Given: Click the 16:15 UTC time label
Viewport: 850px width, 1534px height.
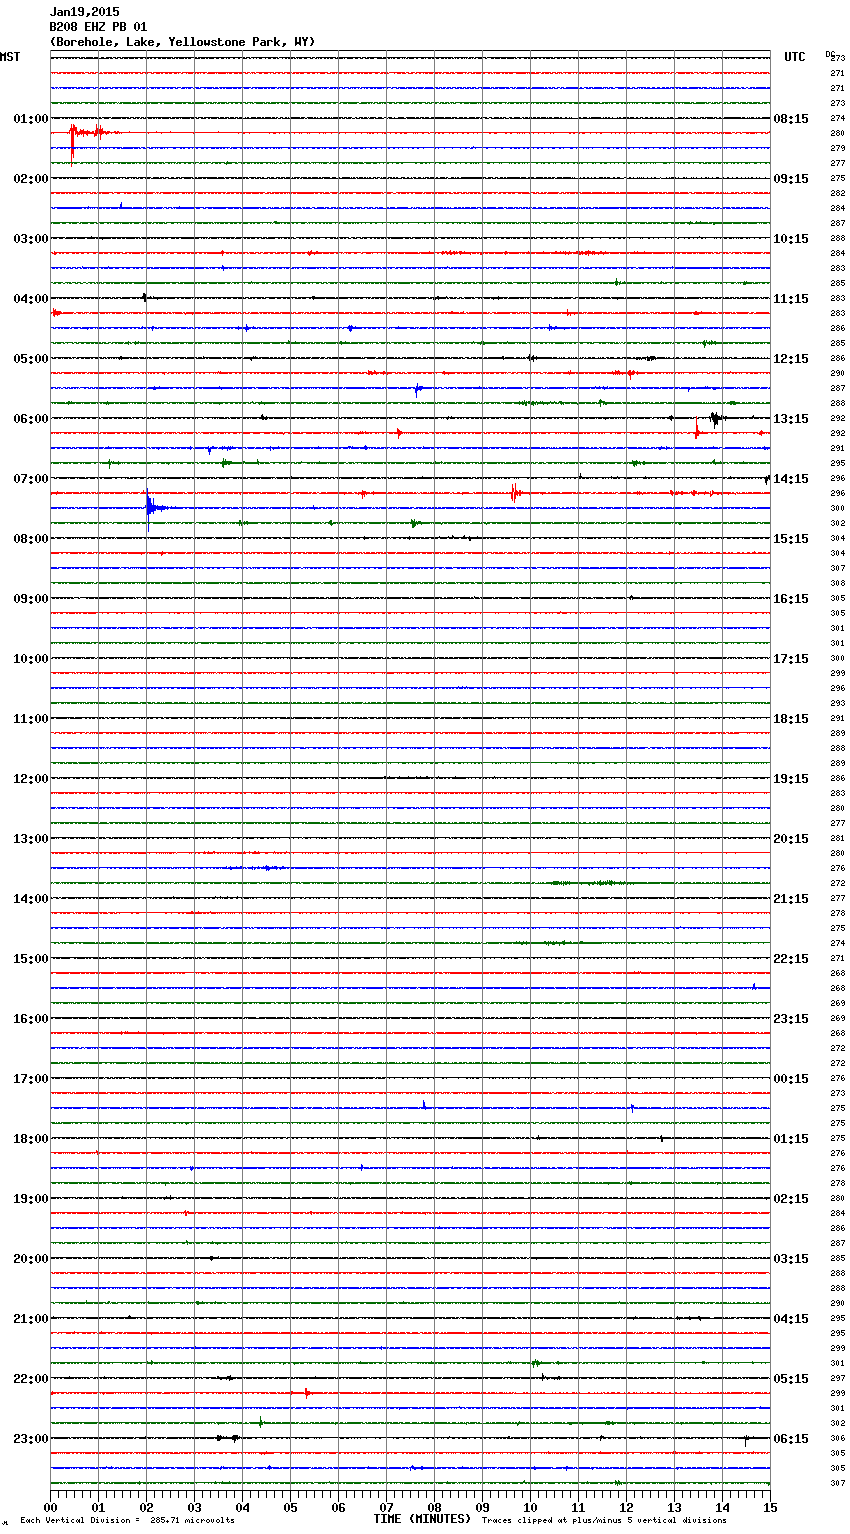Looking at the screenshot, I should (791, 599).
